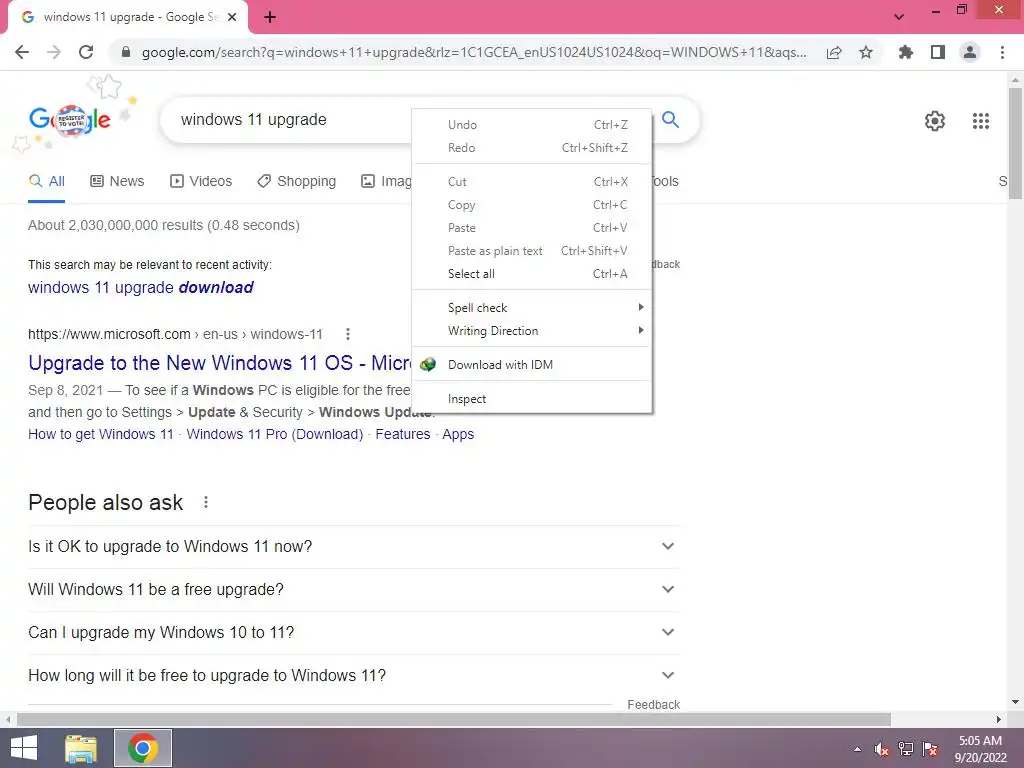Click the horizontal scrollbar right arrow
This screenshot has height=768, width=1024.
pyautogui.click(x=999, y=719)
